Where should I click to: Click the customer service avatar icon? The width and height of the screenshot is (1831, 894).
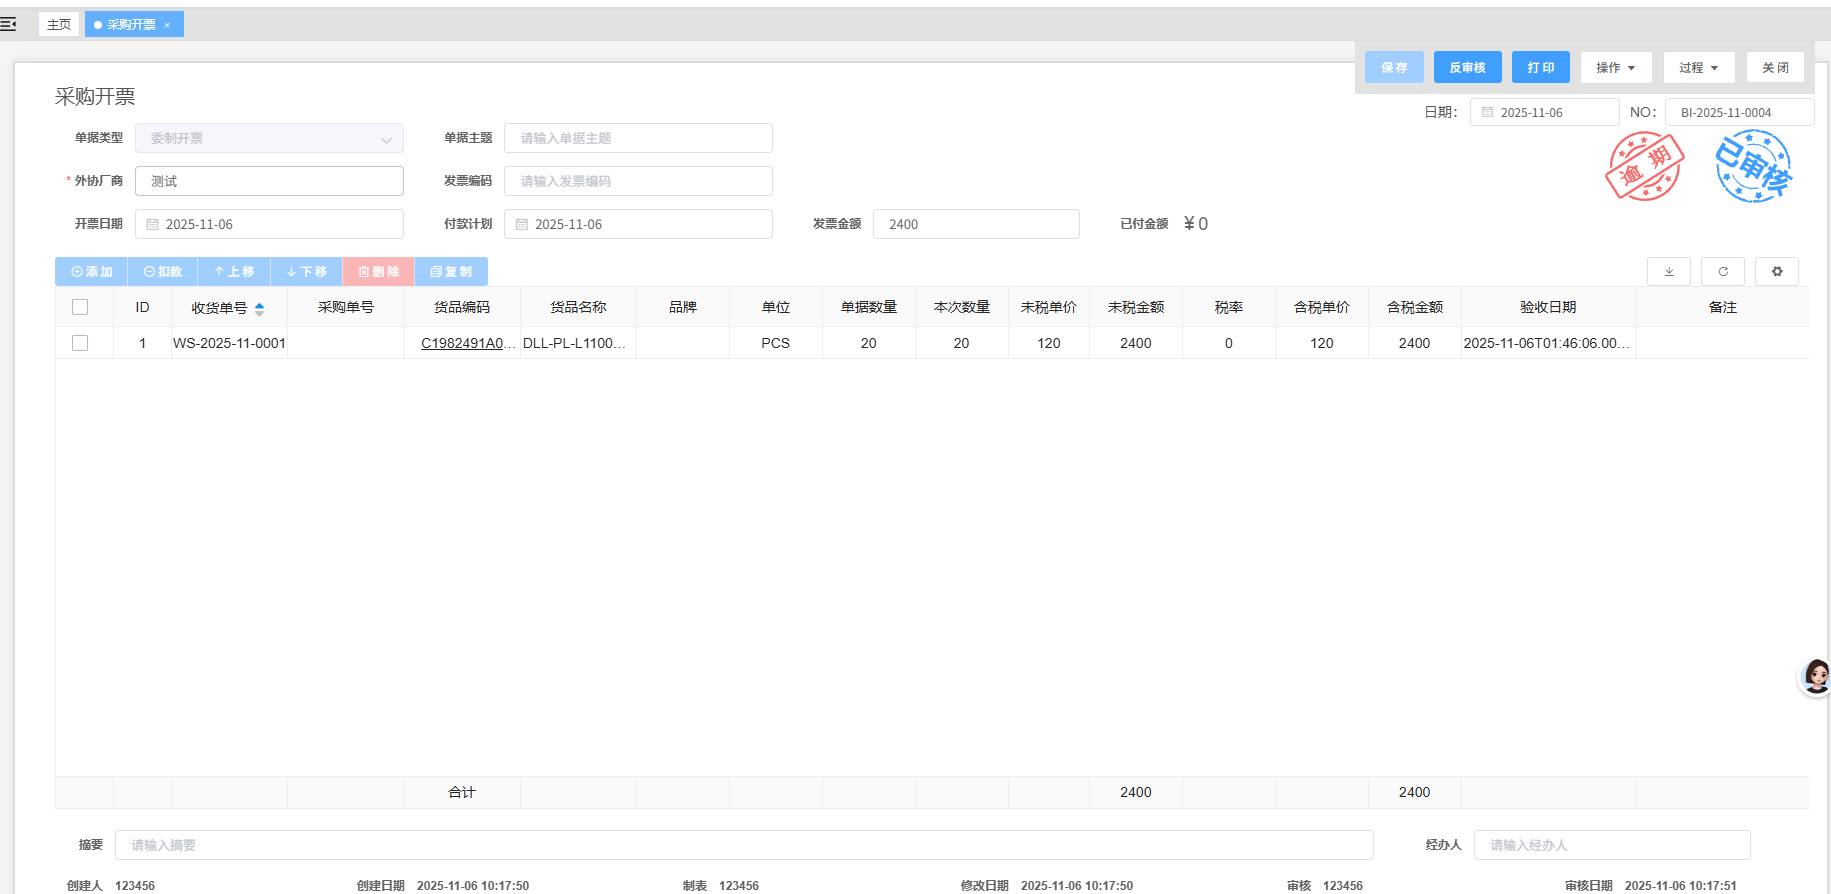(x=1815, y=677)
